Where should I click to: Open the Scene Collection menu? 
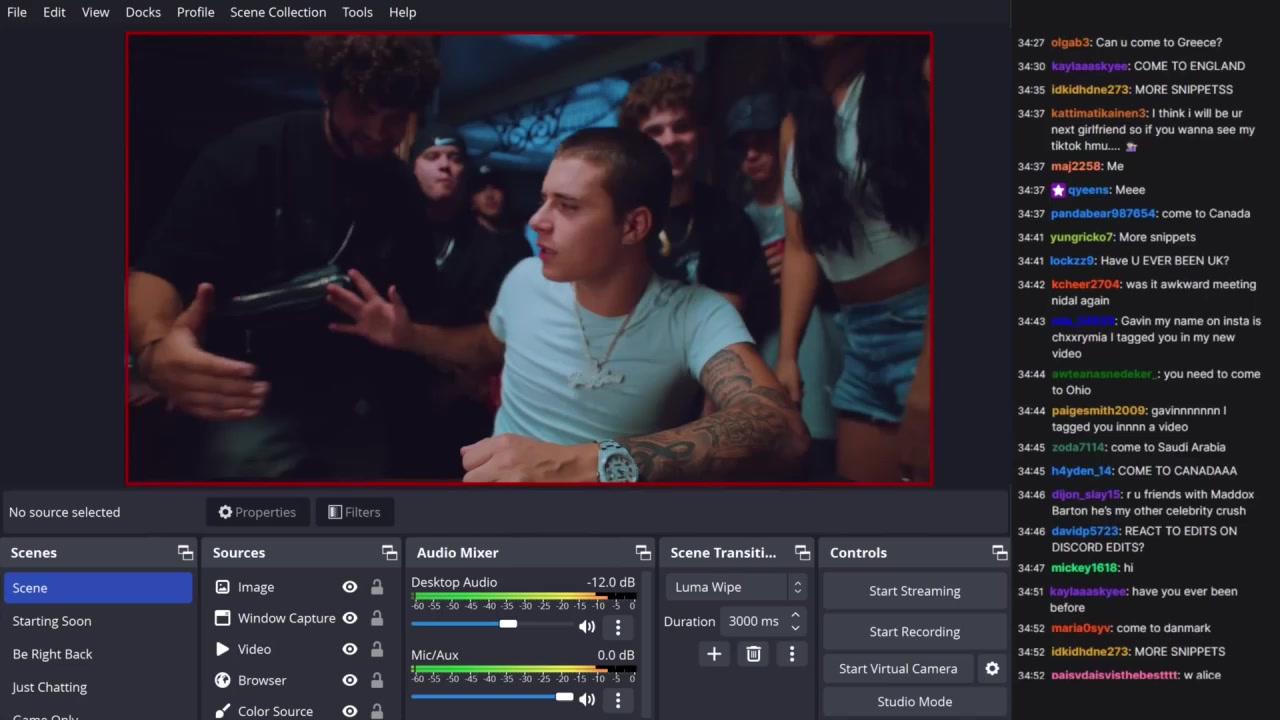coord(278,12)
